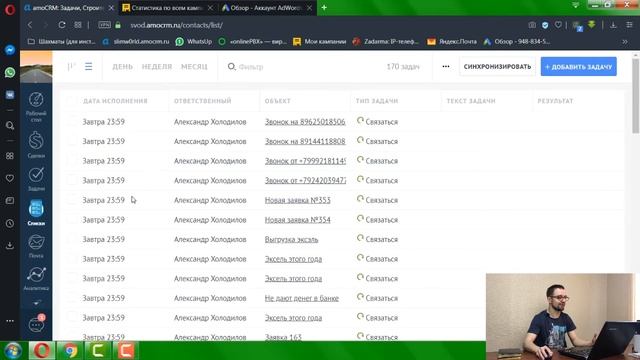640x360 pixels.
Task: Click the СИНХРОНИЗИРОВАТЬ button
Action: pyautogui.click(x=497, y=67)
